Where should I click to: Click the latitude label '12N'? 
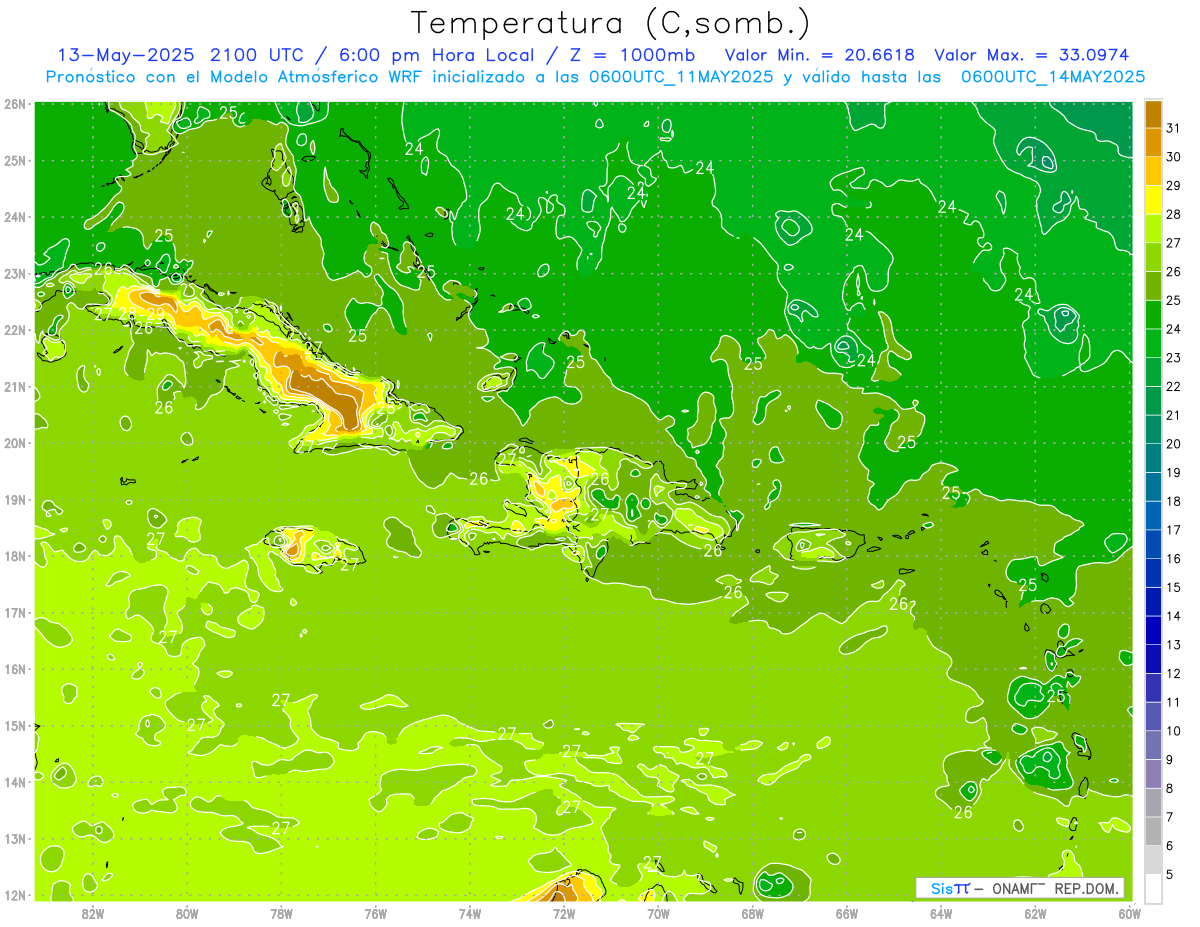click(x=15, y=895)
